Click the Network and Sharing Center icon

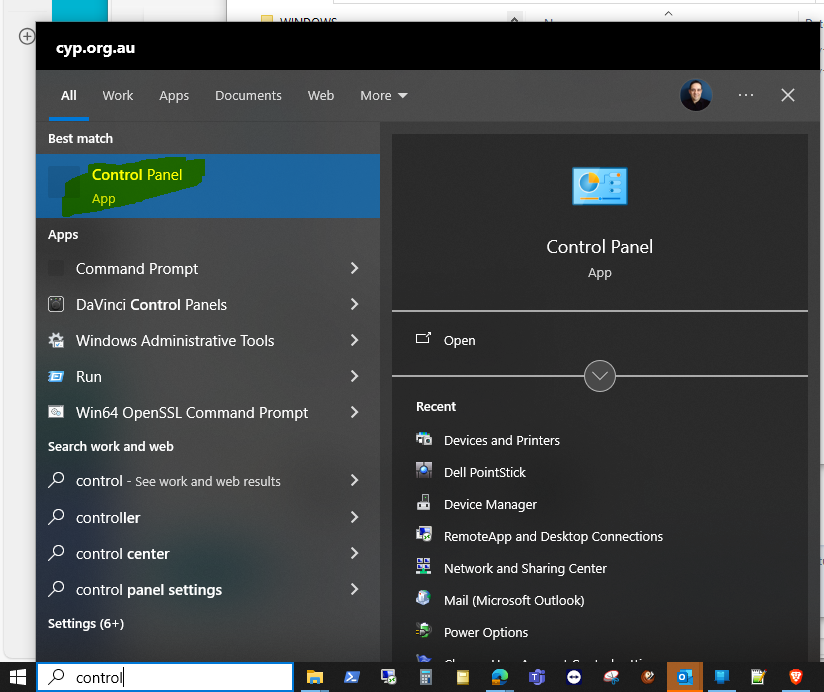click(x=424, y=566)
